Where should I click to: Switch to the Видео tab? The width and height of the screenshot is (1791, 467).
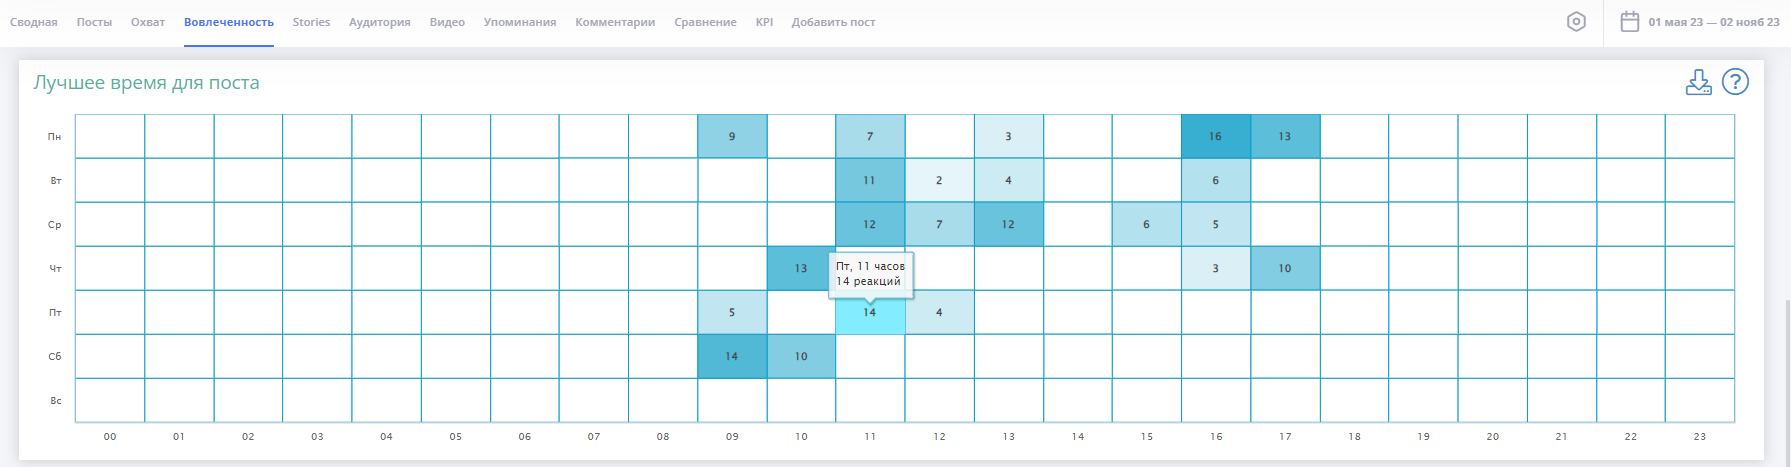tap(447, 22)
